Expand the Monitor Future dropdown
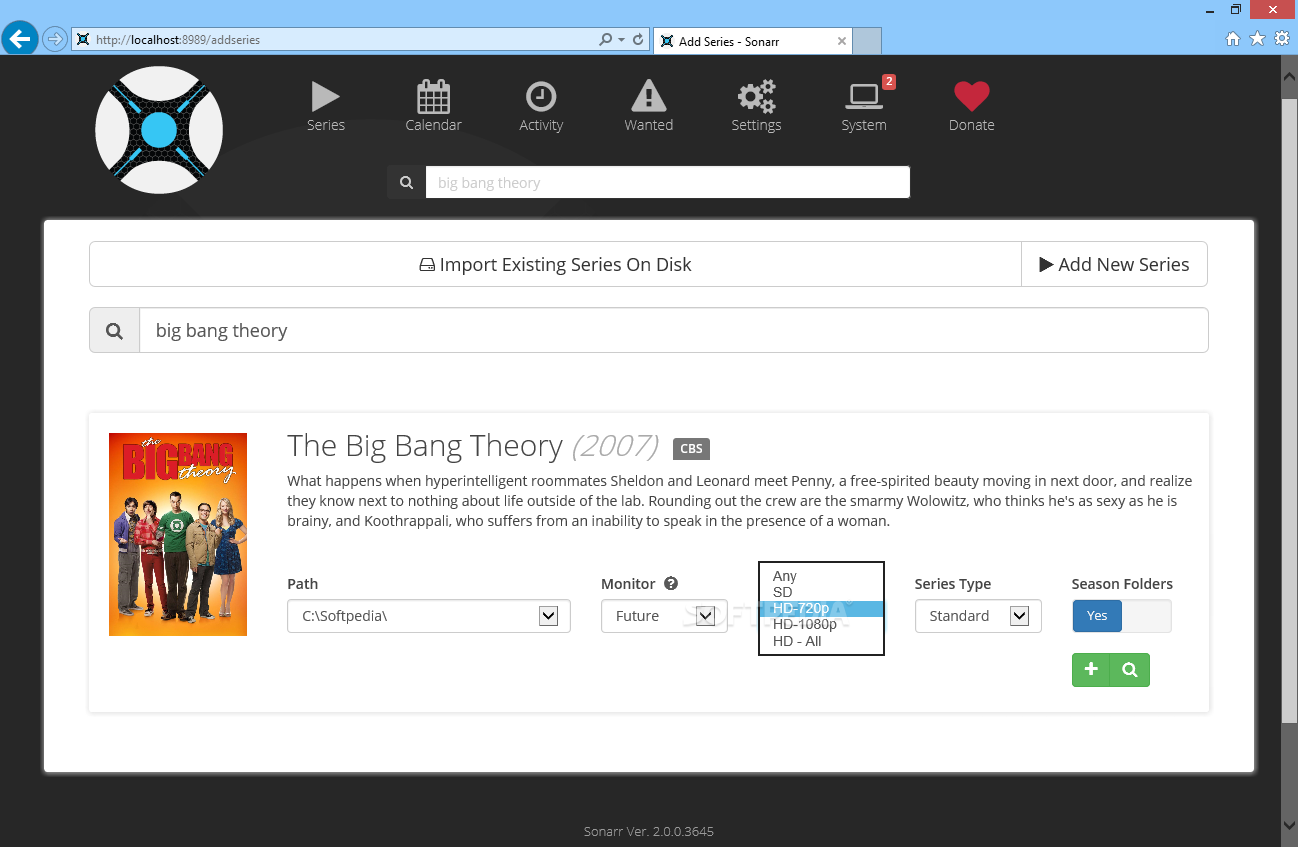1298x847 pixels. point(705,616)
